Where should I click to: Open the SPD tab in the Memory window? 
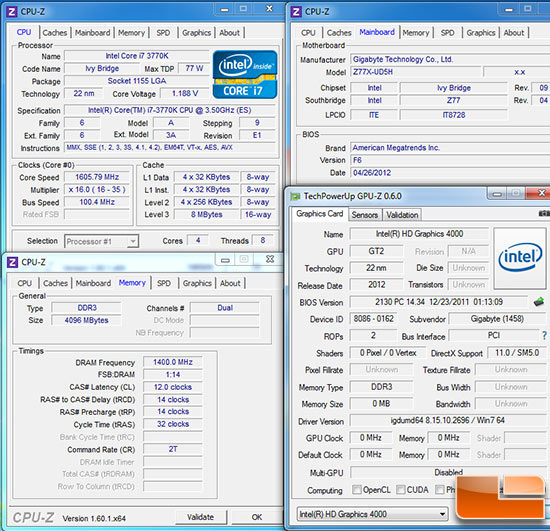pos(164,283)
